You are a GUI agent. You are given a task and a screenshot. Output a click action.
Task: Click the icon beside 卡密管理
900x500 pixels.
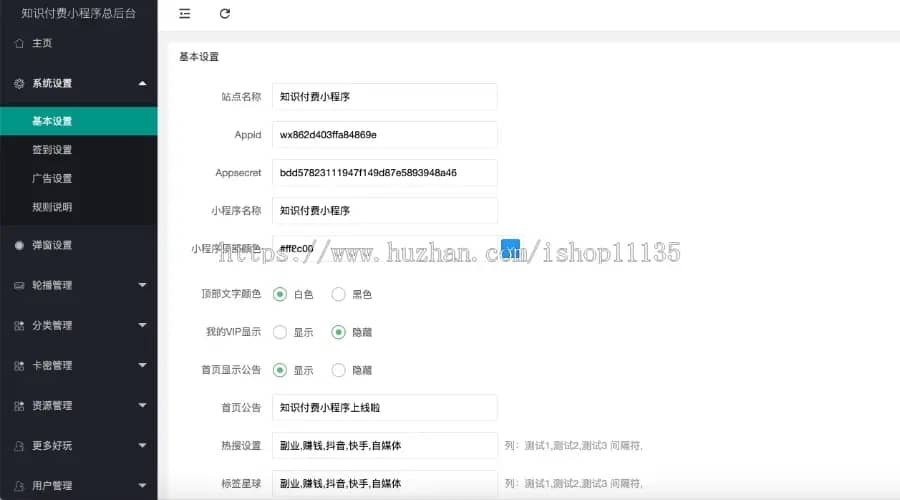(19, 366)
